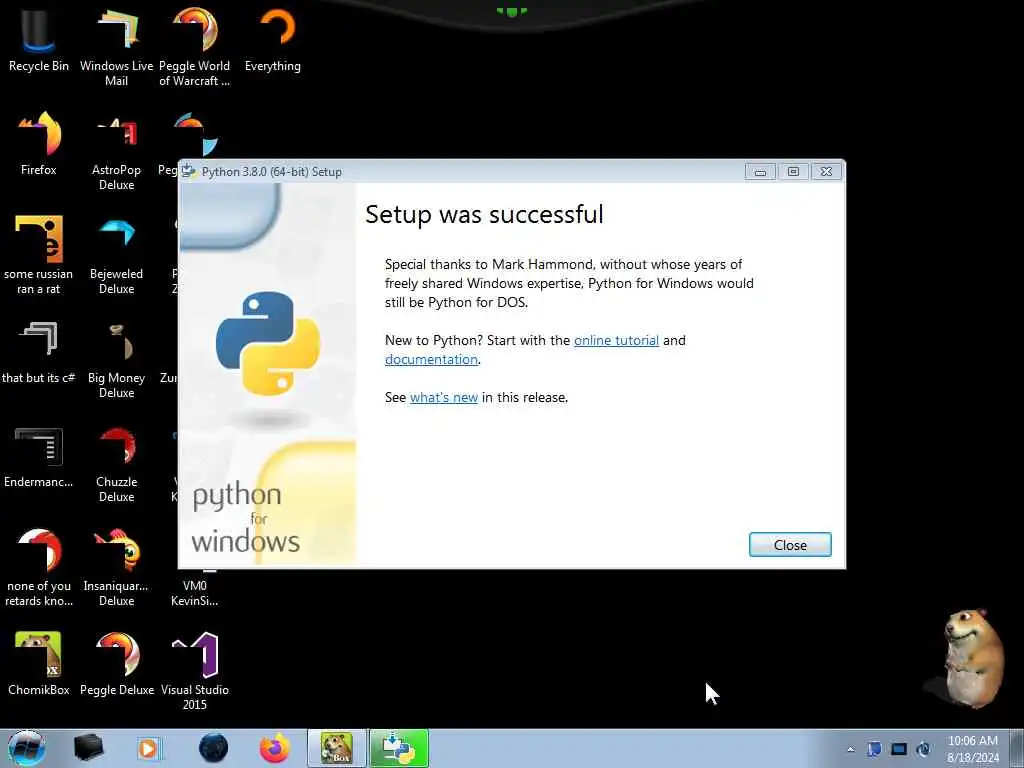Click the monitor icon in system tray
The image size is (1024, 768).
[x=899, y=749]
